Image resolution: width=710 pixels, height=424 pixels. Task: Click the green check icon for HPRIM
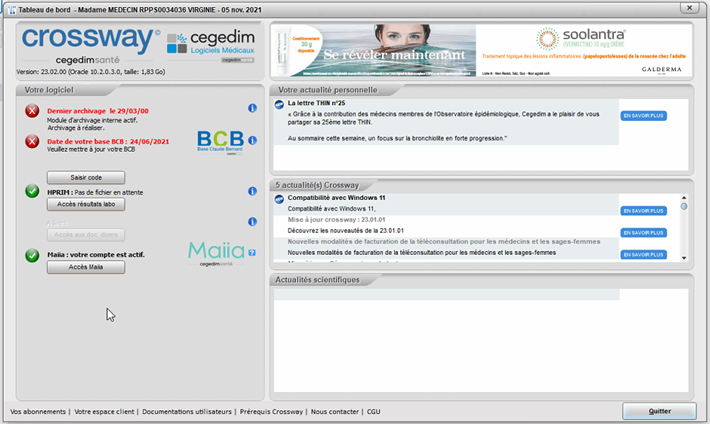(x=32, y=191)
